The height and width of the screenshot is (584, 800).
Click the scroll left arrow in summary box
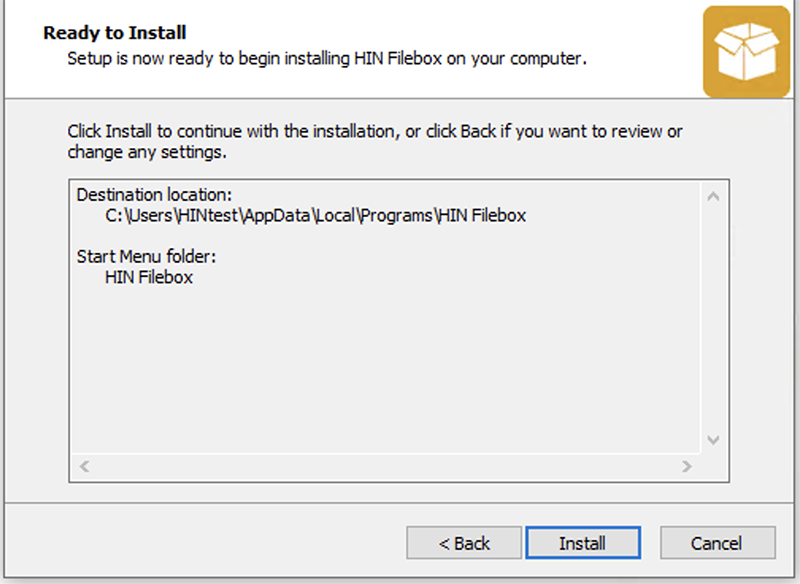(85, 466)
